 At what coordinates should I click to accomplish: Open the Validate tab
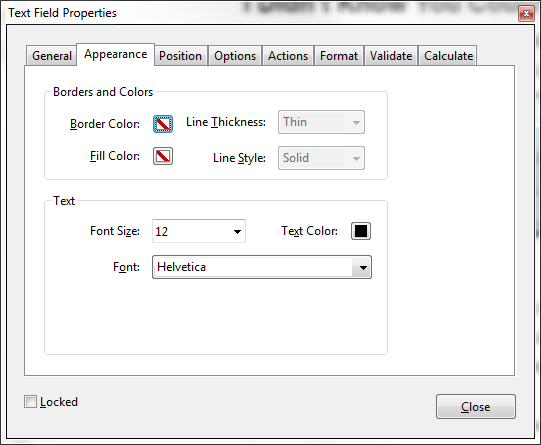click(391, 56)
